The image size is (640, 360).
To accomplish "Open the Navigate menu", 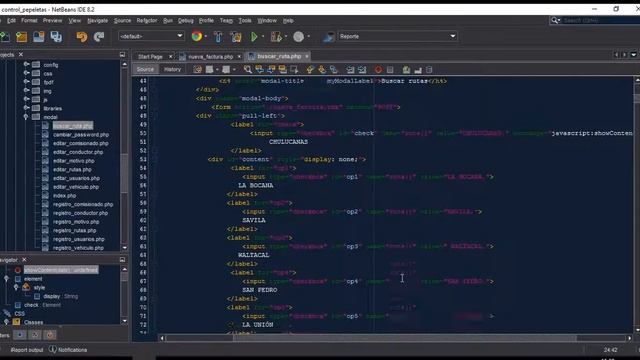I will coord(98,20).
